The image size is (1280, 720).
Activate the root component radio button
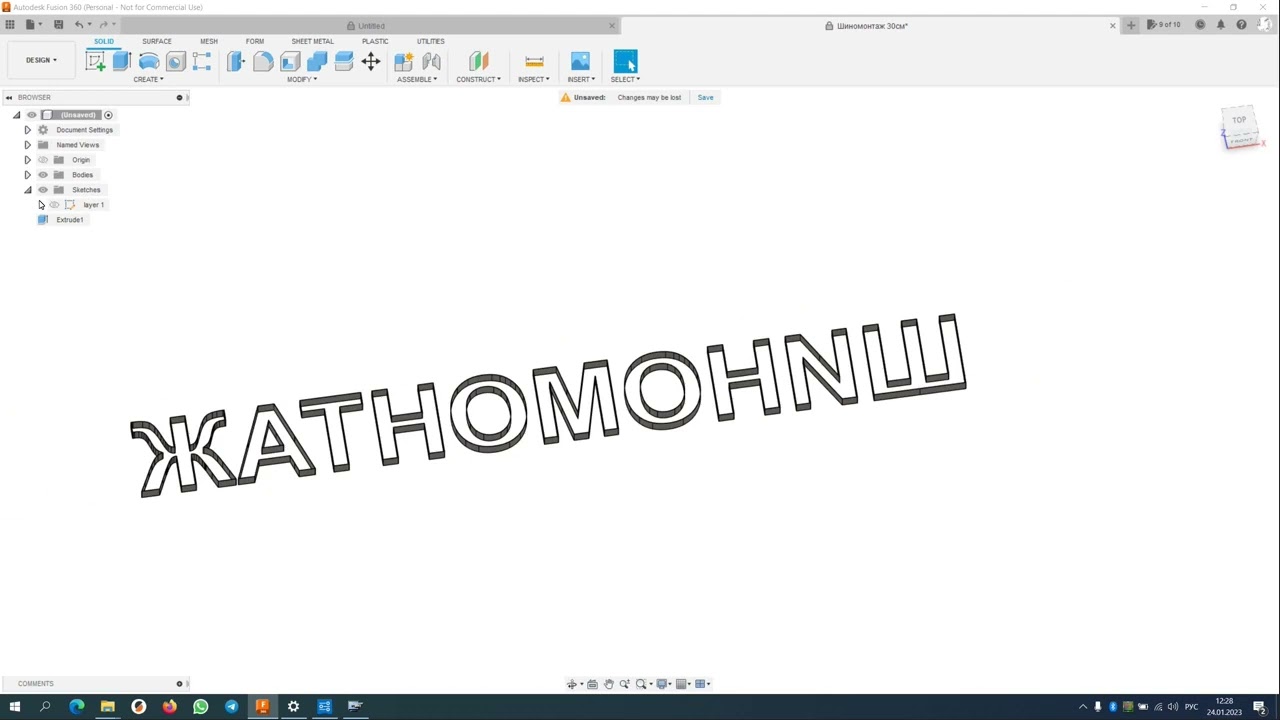pos(108,115)
